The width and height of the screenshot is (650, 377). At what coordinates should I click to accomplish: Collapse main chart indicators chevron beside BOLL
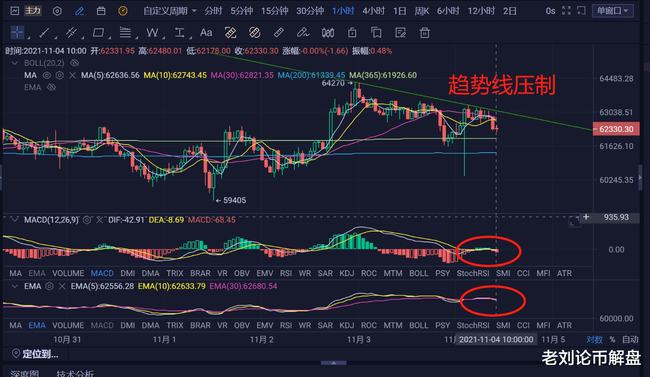tap(15, 63)
